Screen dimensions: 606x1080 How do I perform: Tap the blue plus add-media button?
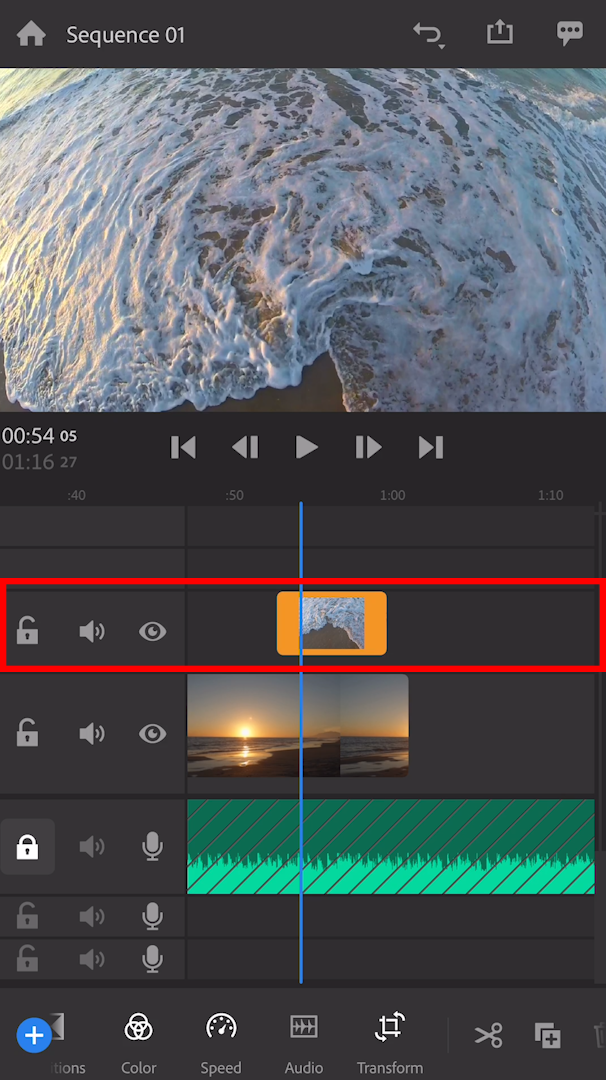pyautogui.click(x=34, y=1035)
